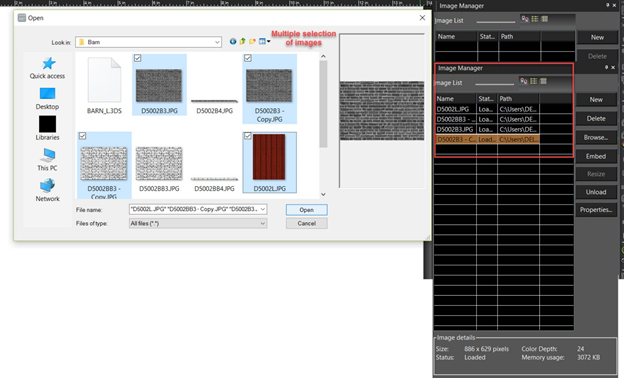Uncheck the checkbox on D5002L.JPG red thumbnail

pyautogui.click(x=248, y=136)
